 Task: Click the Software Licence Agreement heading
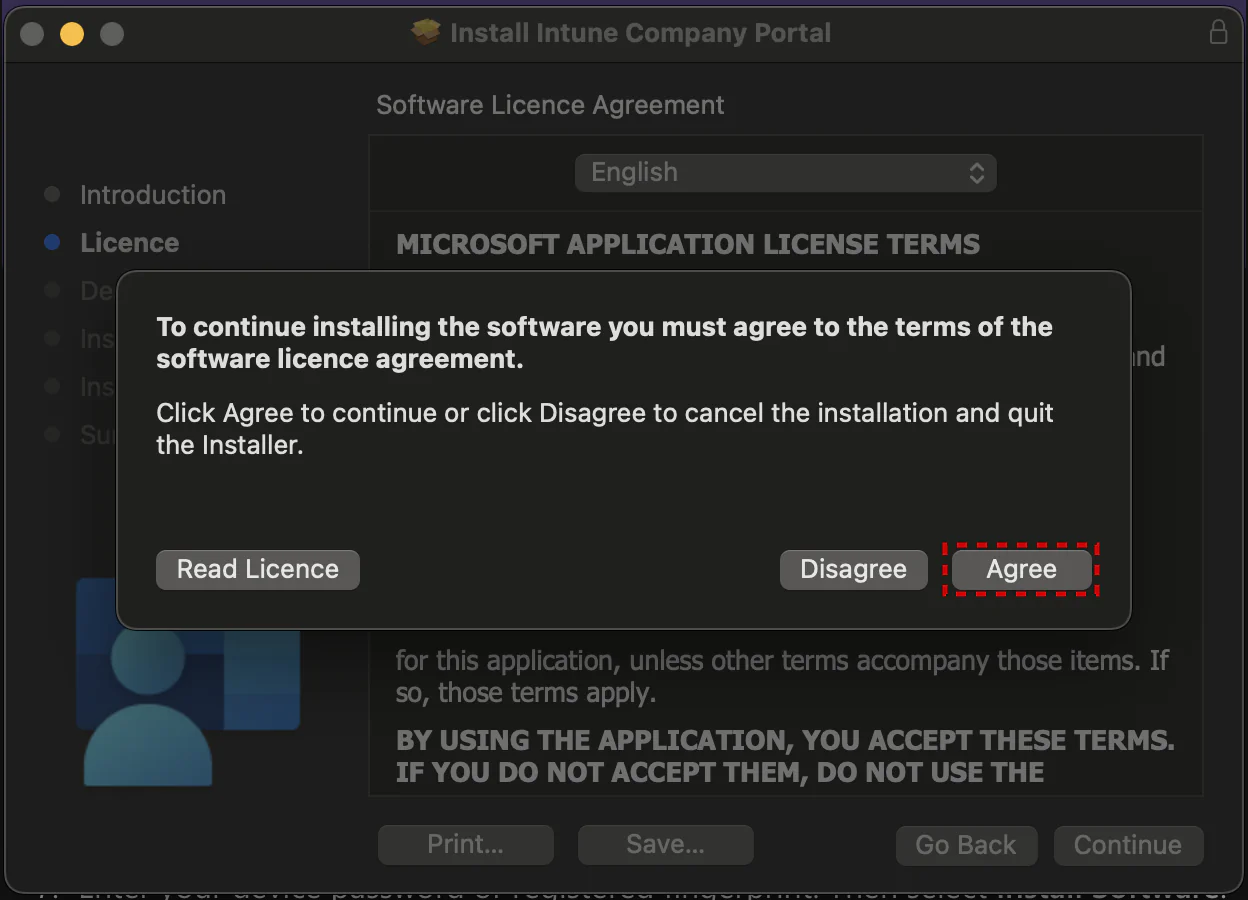[x=550, y=105]
